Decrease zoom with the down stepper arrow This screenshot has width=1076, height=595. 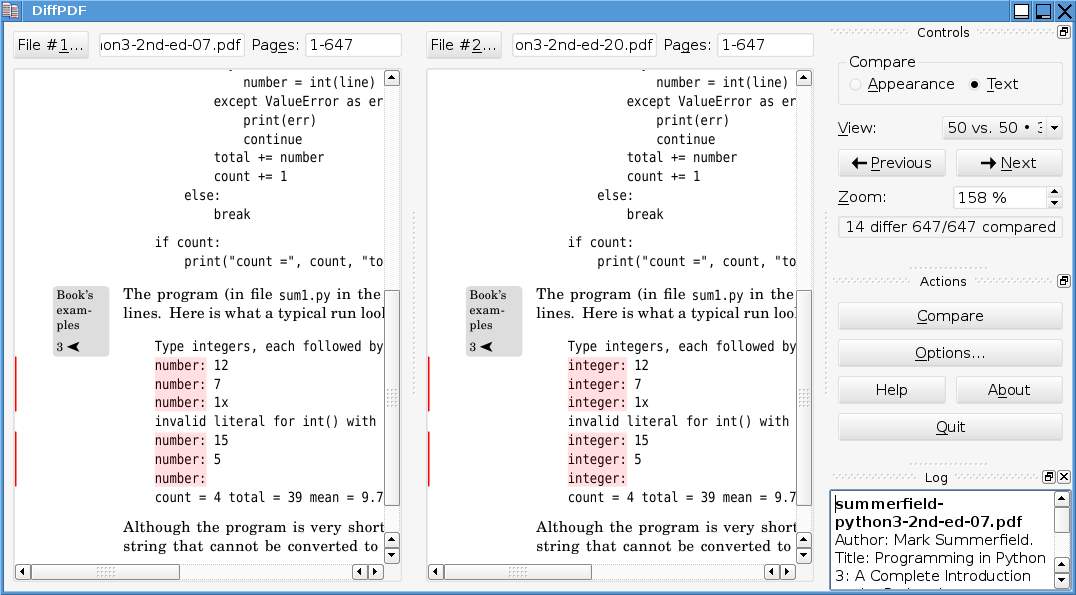click(x=1054, y=202)
